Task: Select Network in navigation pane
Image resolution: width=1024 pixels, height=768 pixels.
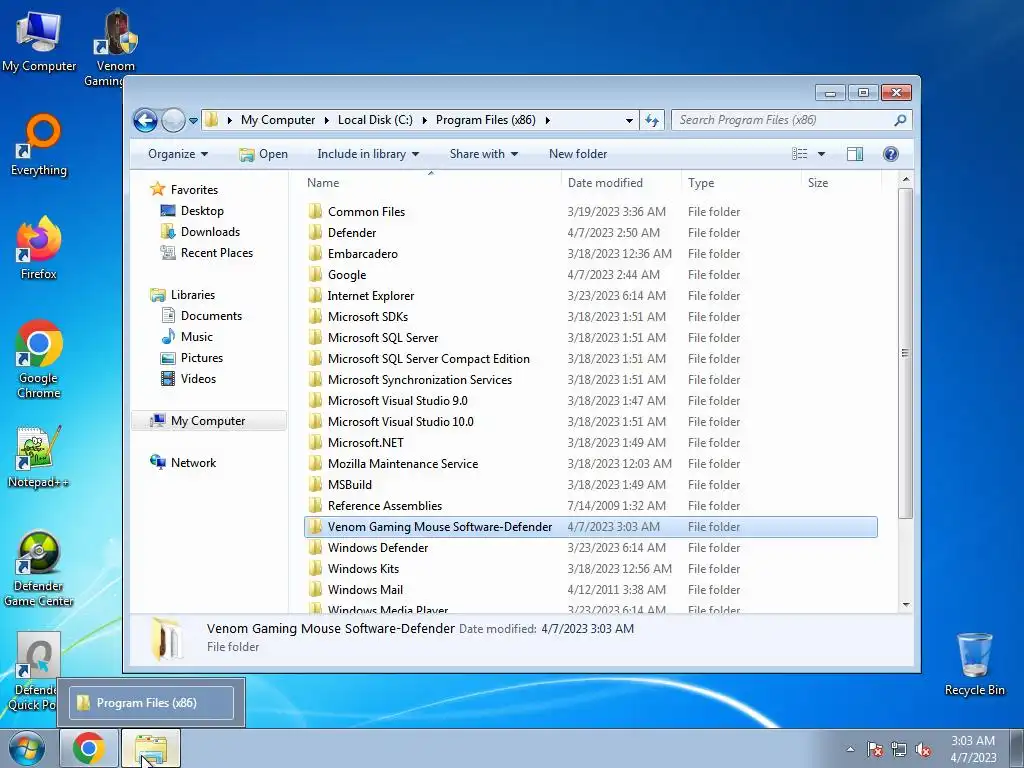Action: [193, 463]
